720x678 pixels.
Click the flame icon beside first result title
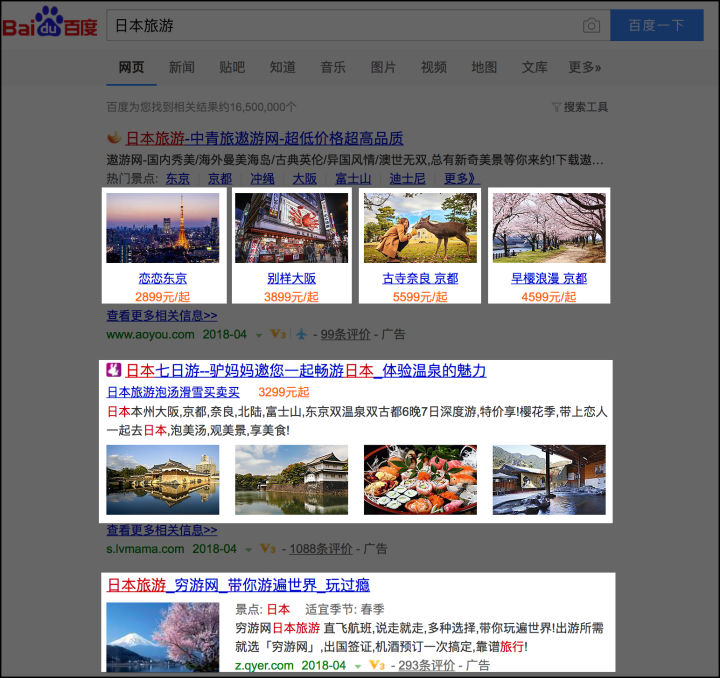(114, 137)
